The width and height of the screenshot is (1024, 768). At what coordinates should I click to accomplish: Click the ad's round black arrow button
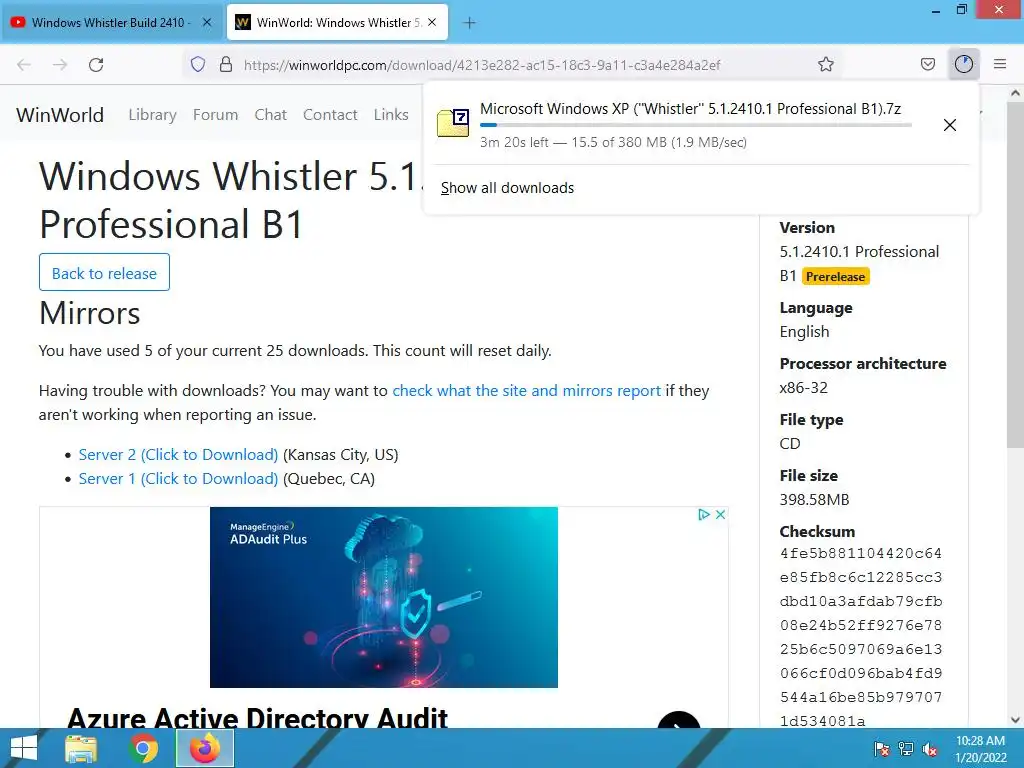(679, 720)
